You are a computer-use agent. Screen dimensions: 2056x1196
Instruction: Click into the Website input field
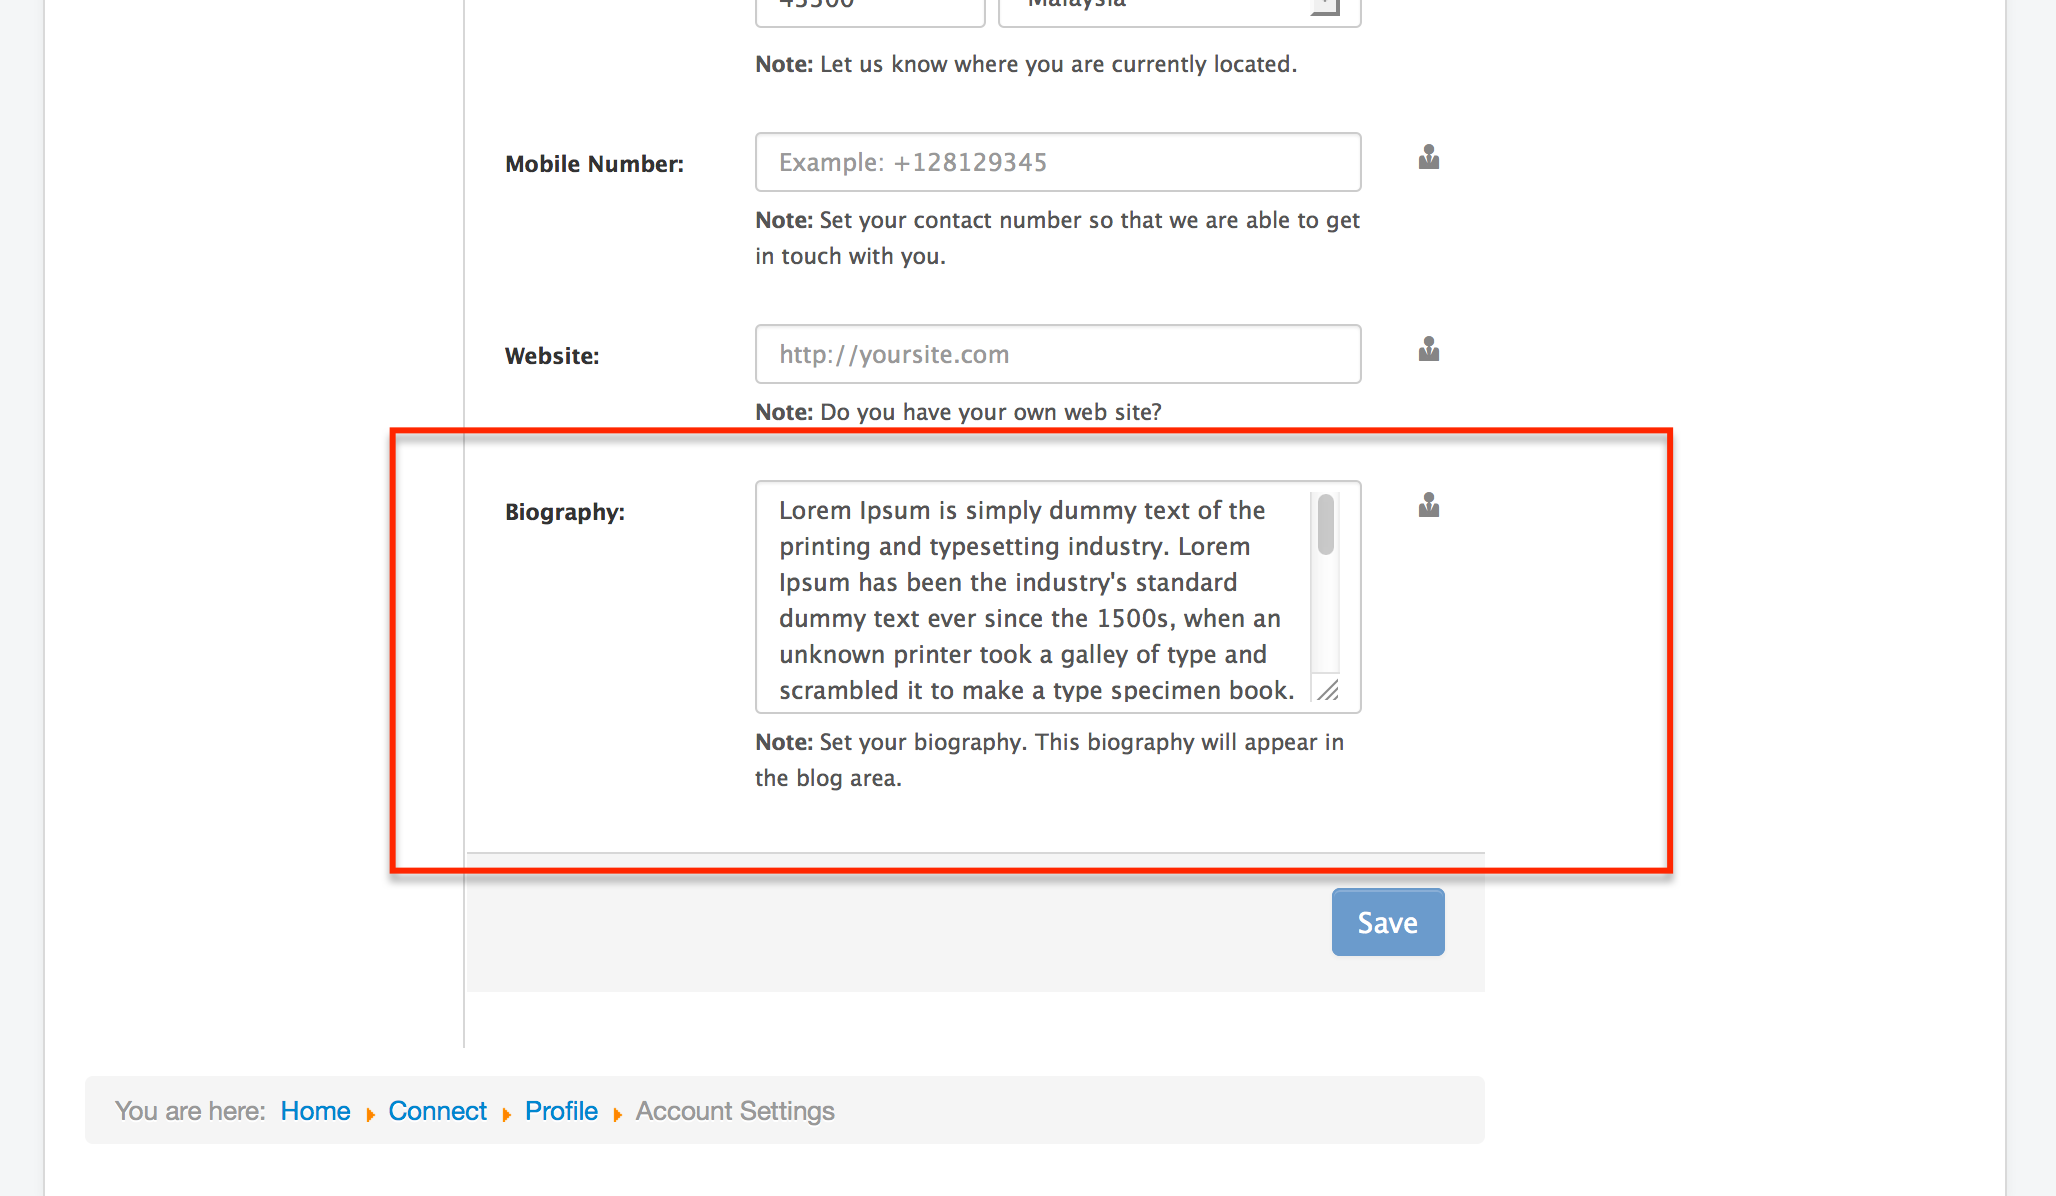tap(1057, 354)
